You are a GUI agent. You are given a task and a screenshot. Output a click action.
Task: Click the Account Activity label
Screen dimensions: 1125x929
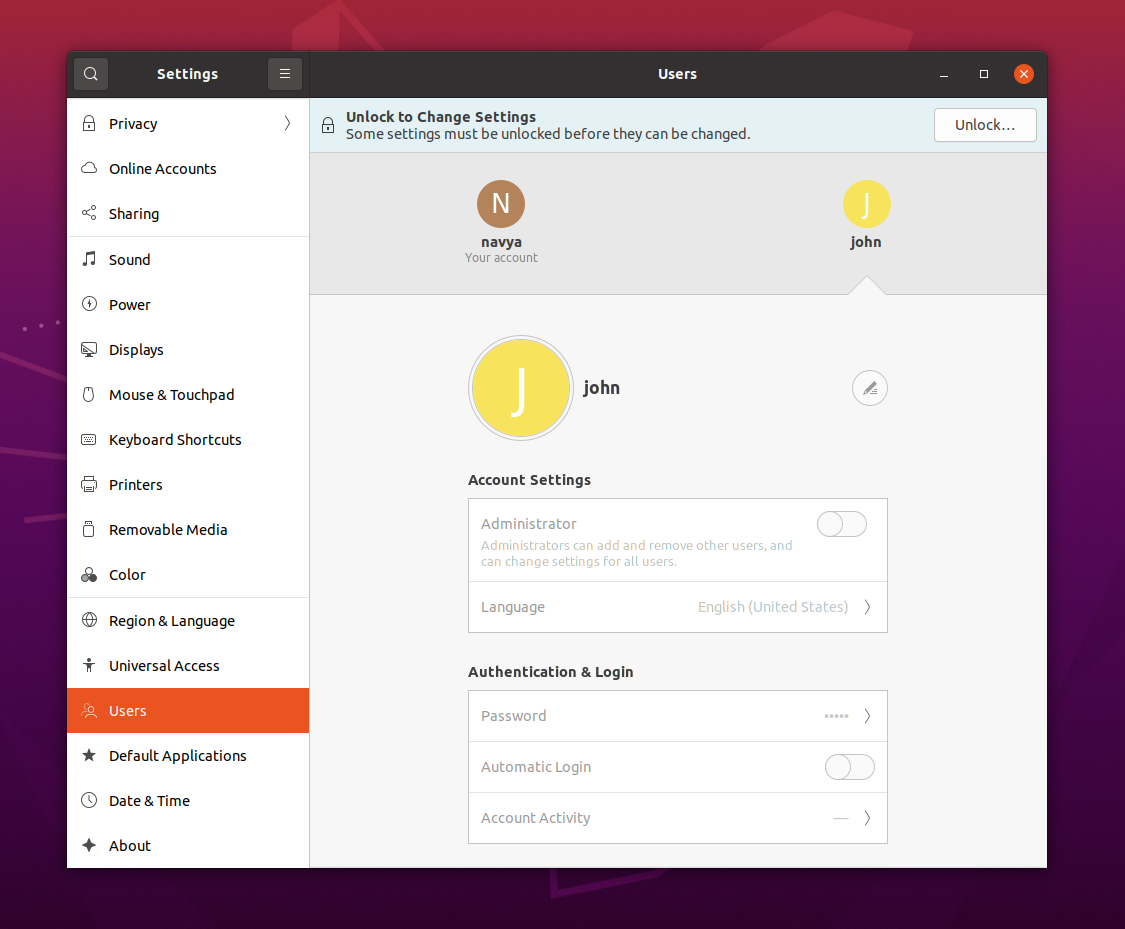(x=535, y=818)
